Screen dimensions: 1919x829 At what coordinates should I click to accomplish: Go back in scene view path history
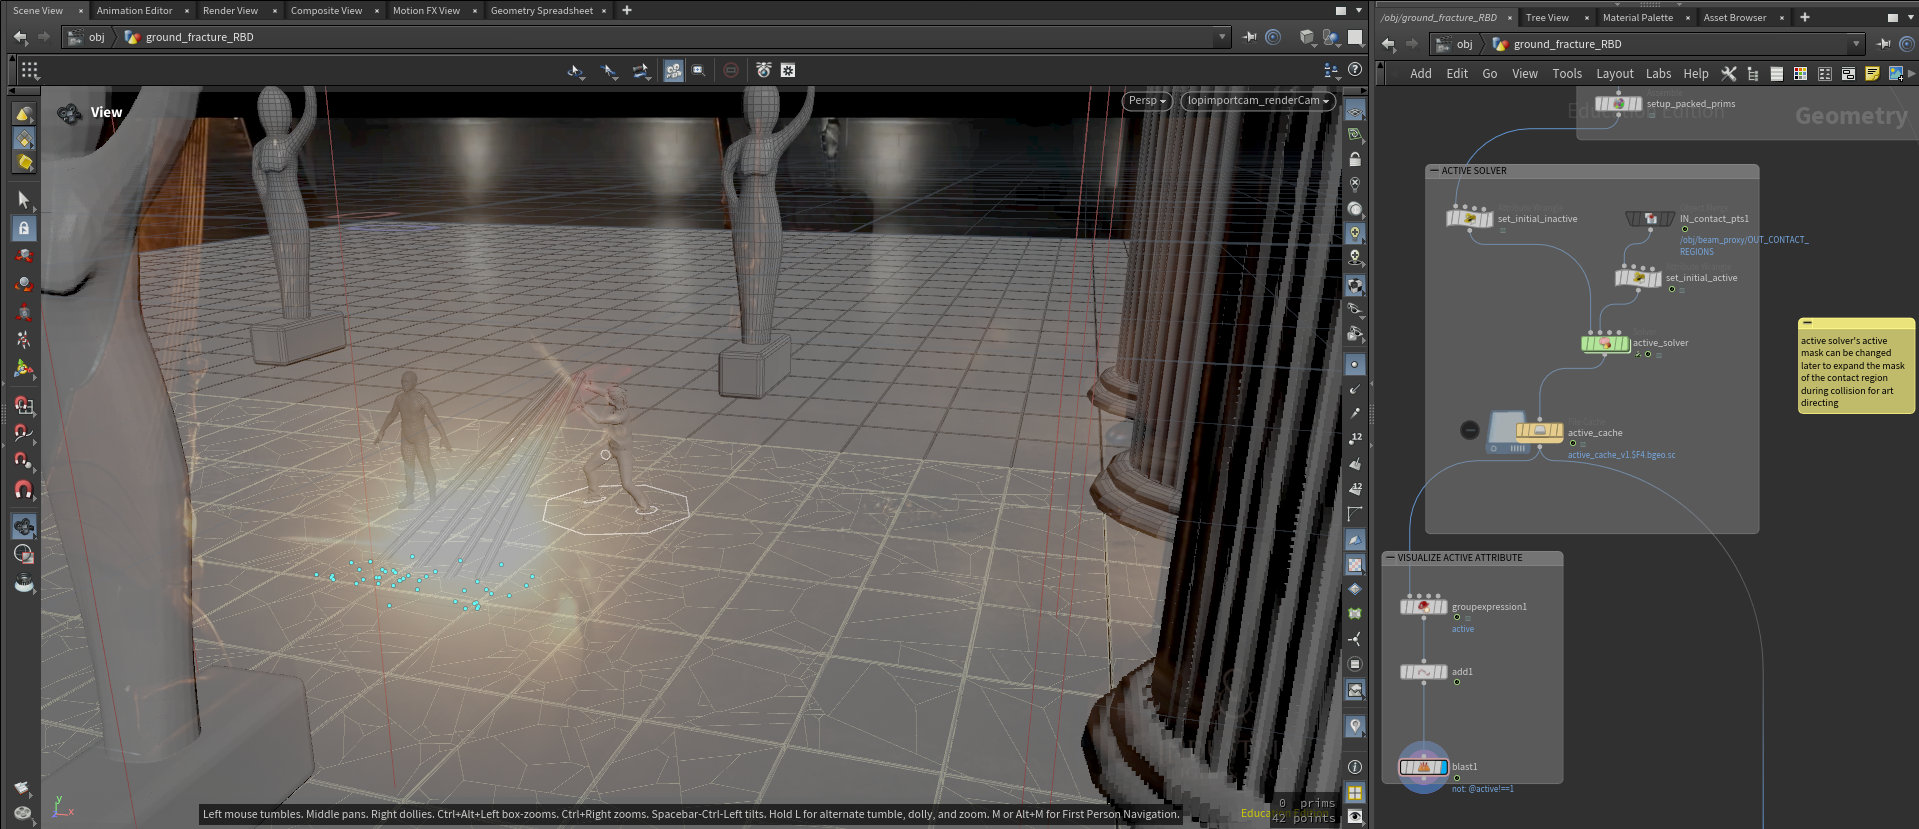click(x=20, y=37)
